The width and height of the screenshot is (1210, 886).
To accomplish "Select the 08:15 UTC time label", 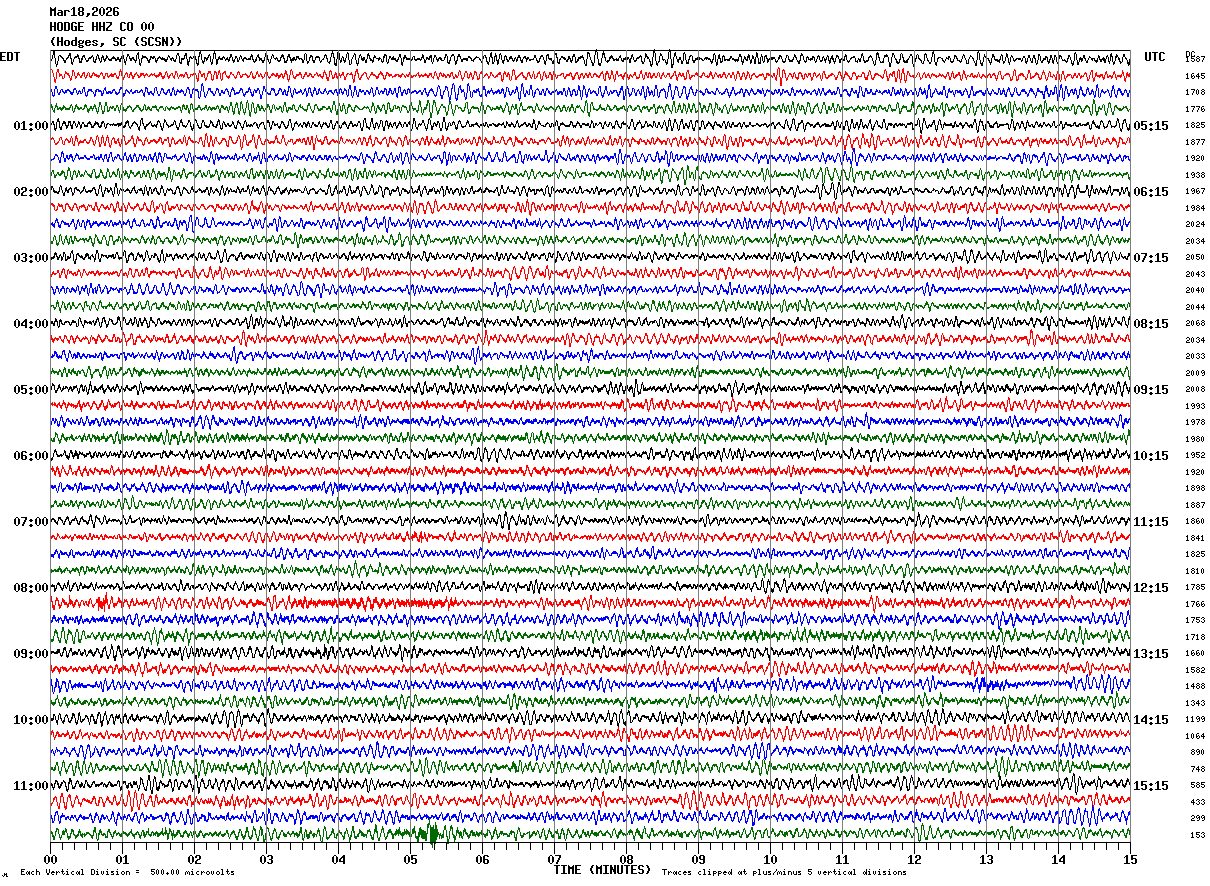I will [x=1151, y=324].
